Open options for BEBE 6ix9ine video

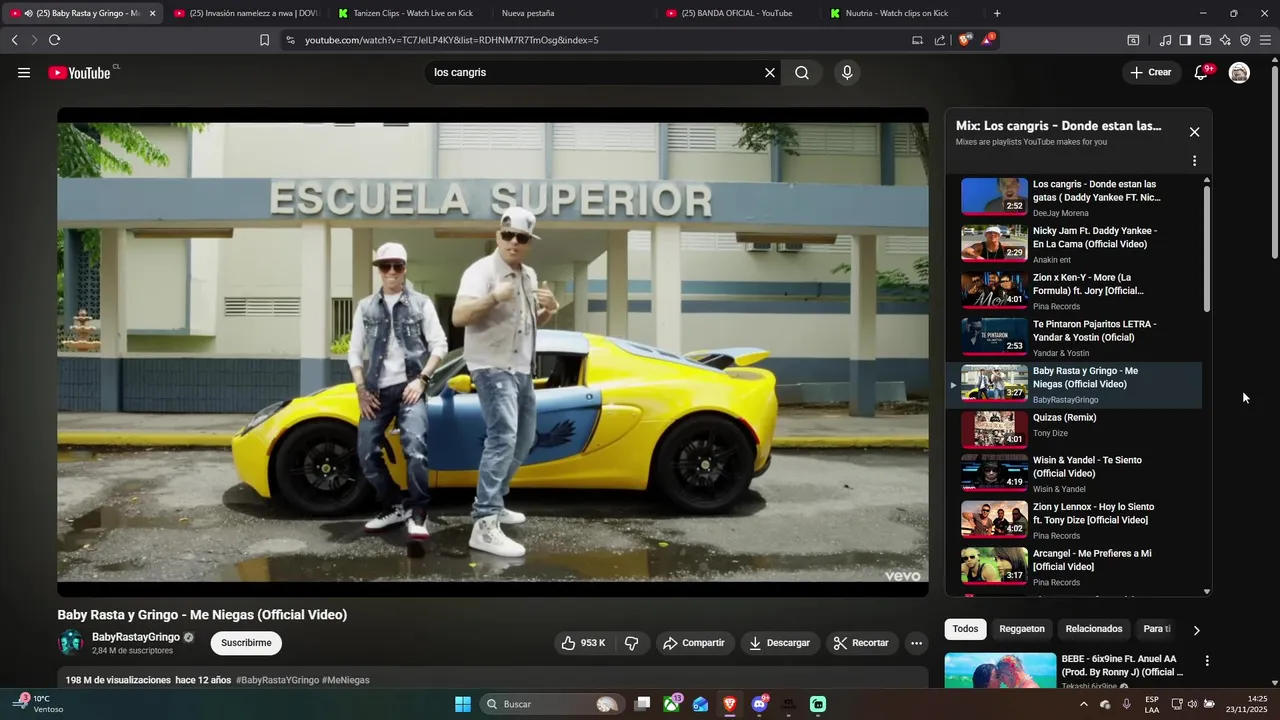(1207, 661)
